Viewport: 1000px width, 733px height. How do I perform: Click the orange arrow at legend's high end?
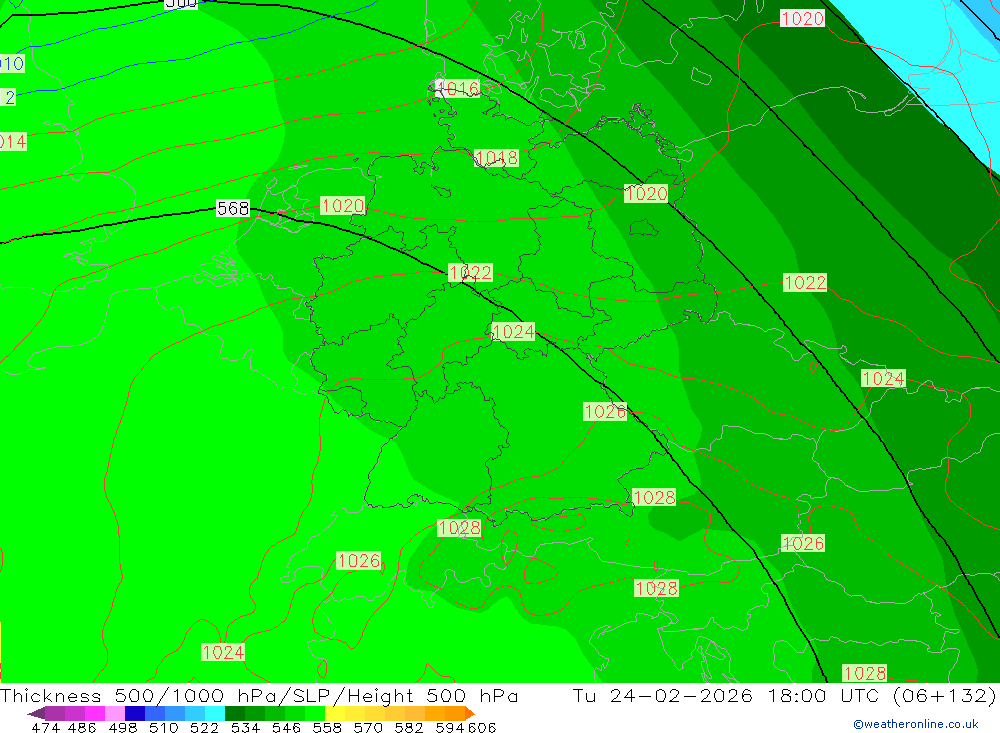pyautogui.click(x=470, y=713)
